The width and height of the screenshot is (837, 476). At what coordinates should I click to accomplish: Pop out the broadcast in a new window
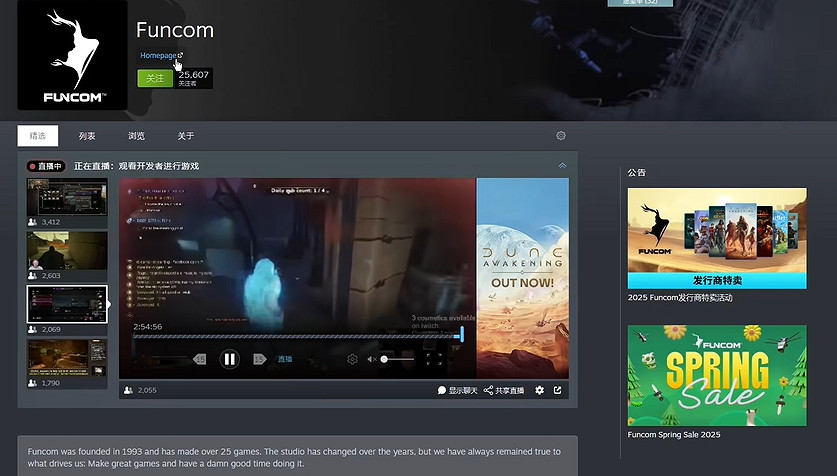pyautogui.click(x=557, y=390)
